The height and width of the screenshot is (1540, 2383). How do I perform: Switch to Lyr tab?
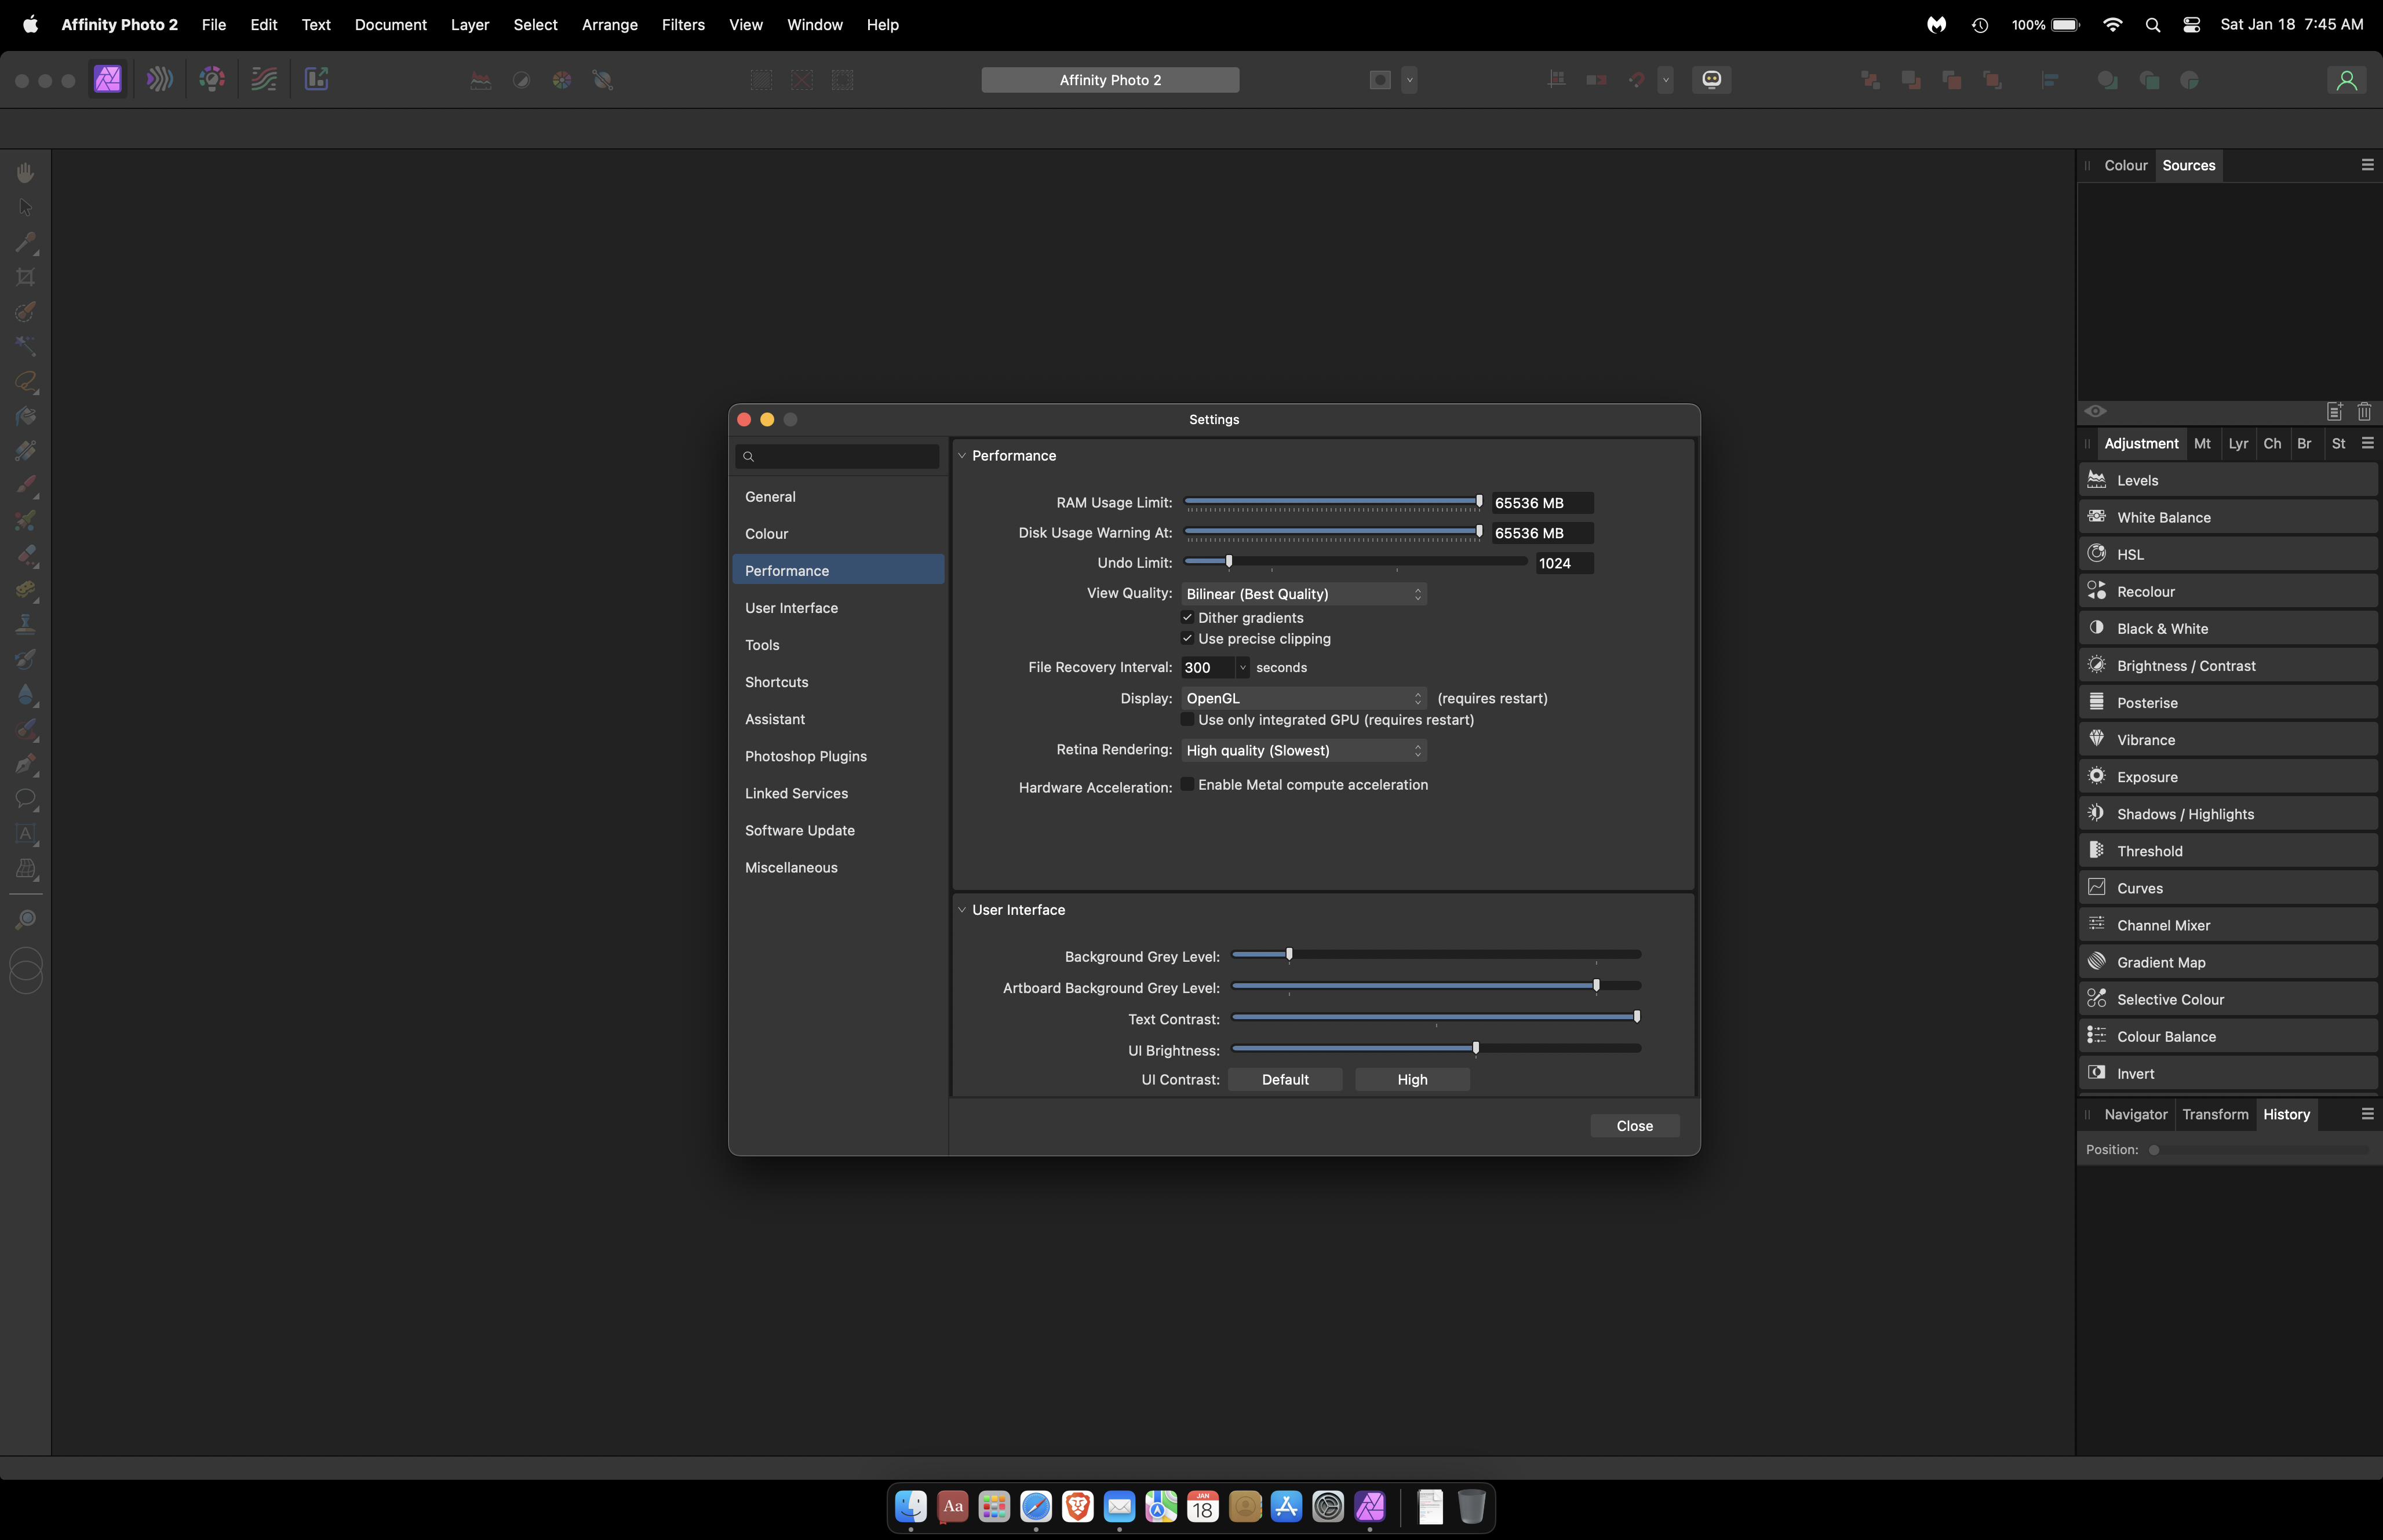tap(2238, 443)
